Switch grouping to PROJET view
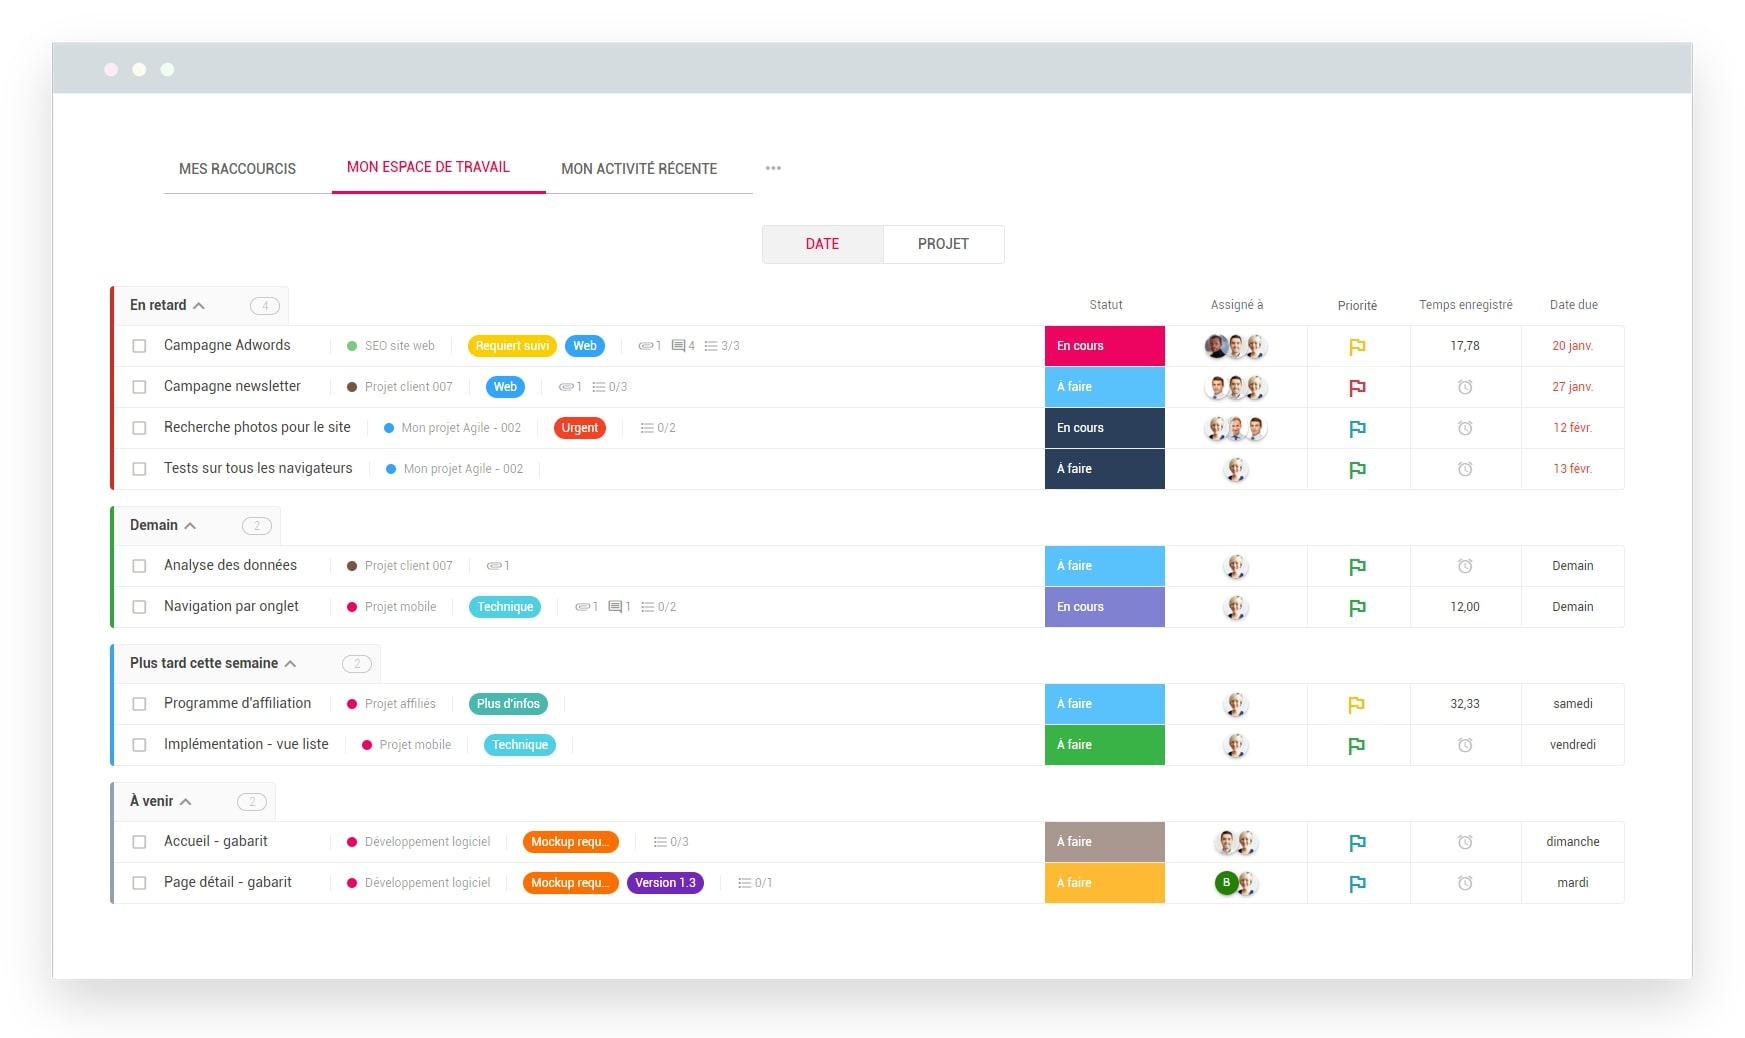 click(943, 244)
